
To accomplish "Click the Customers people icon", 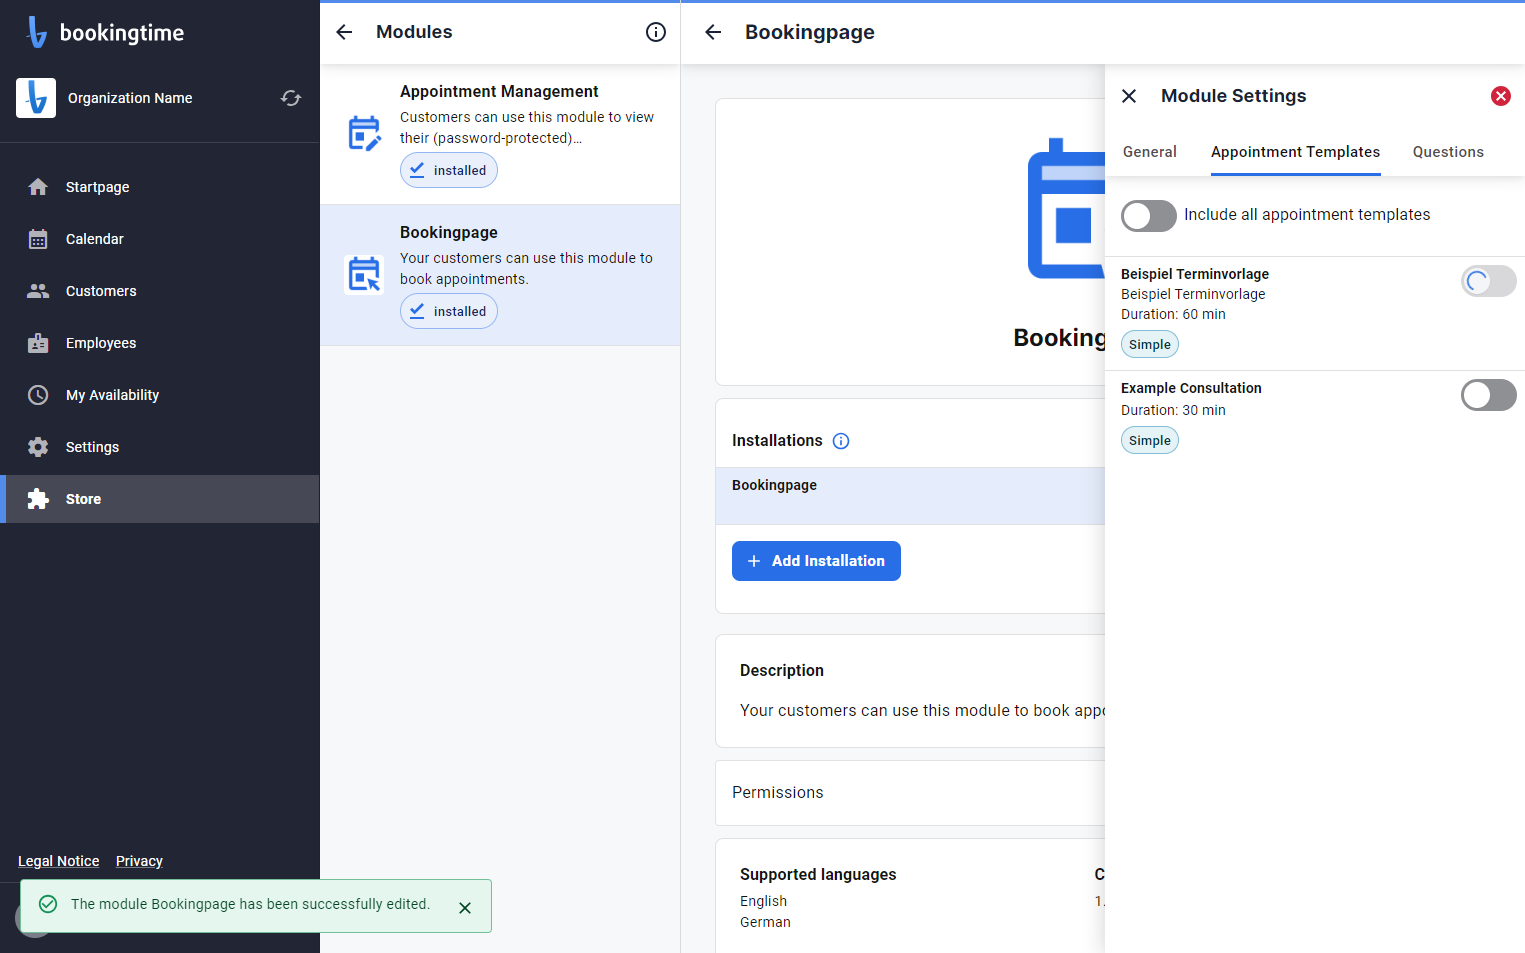I will (38, 291).
